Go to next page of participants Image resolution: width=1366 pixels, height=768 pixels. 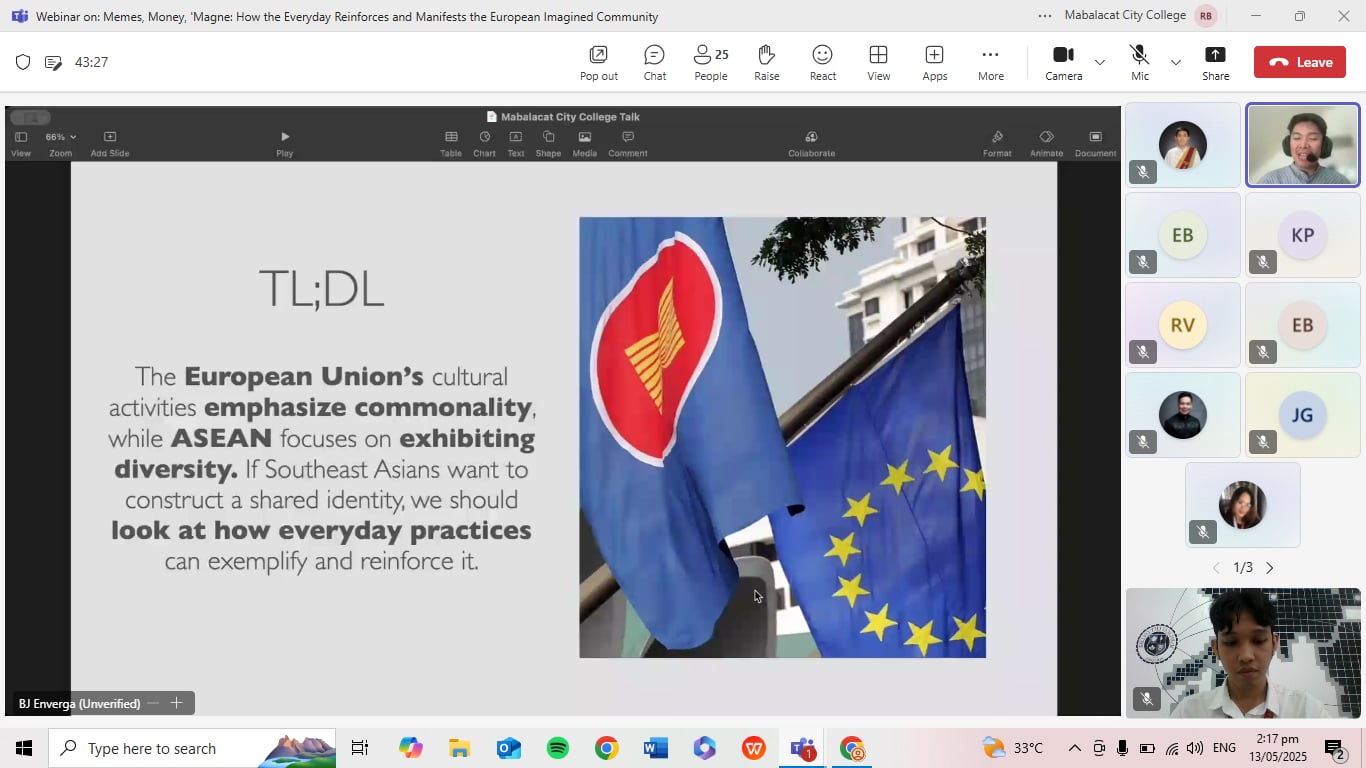pos(1270,568)
